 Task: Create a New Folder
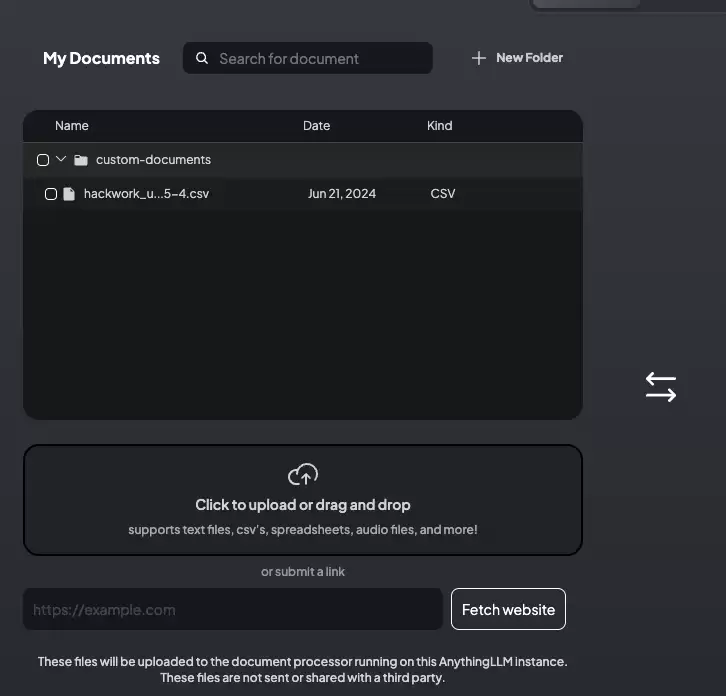(x=517, y=58)
